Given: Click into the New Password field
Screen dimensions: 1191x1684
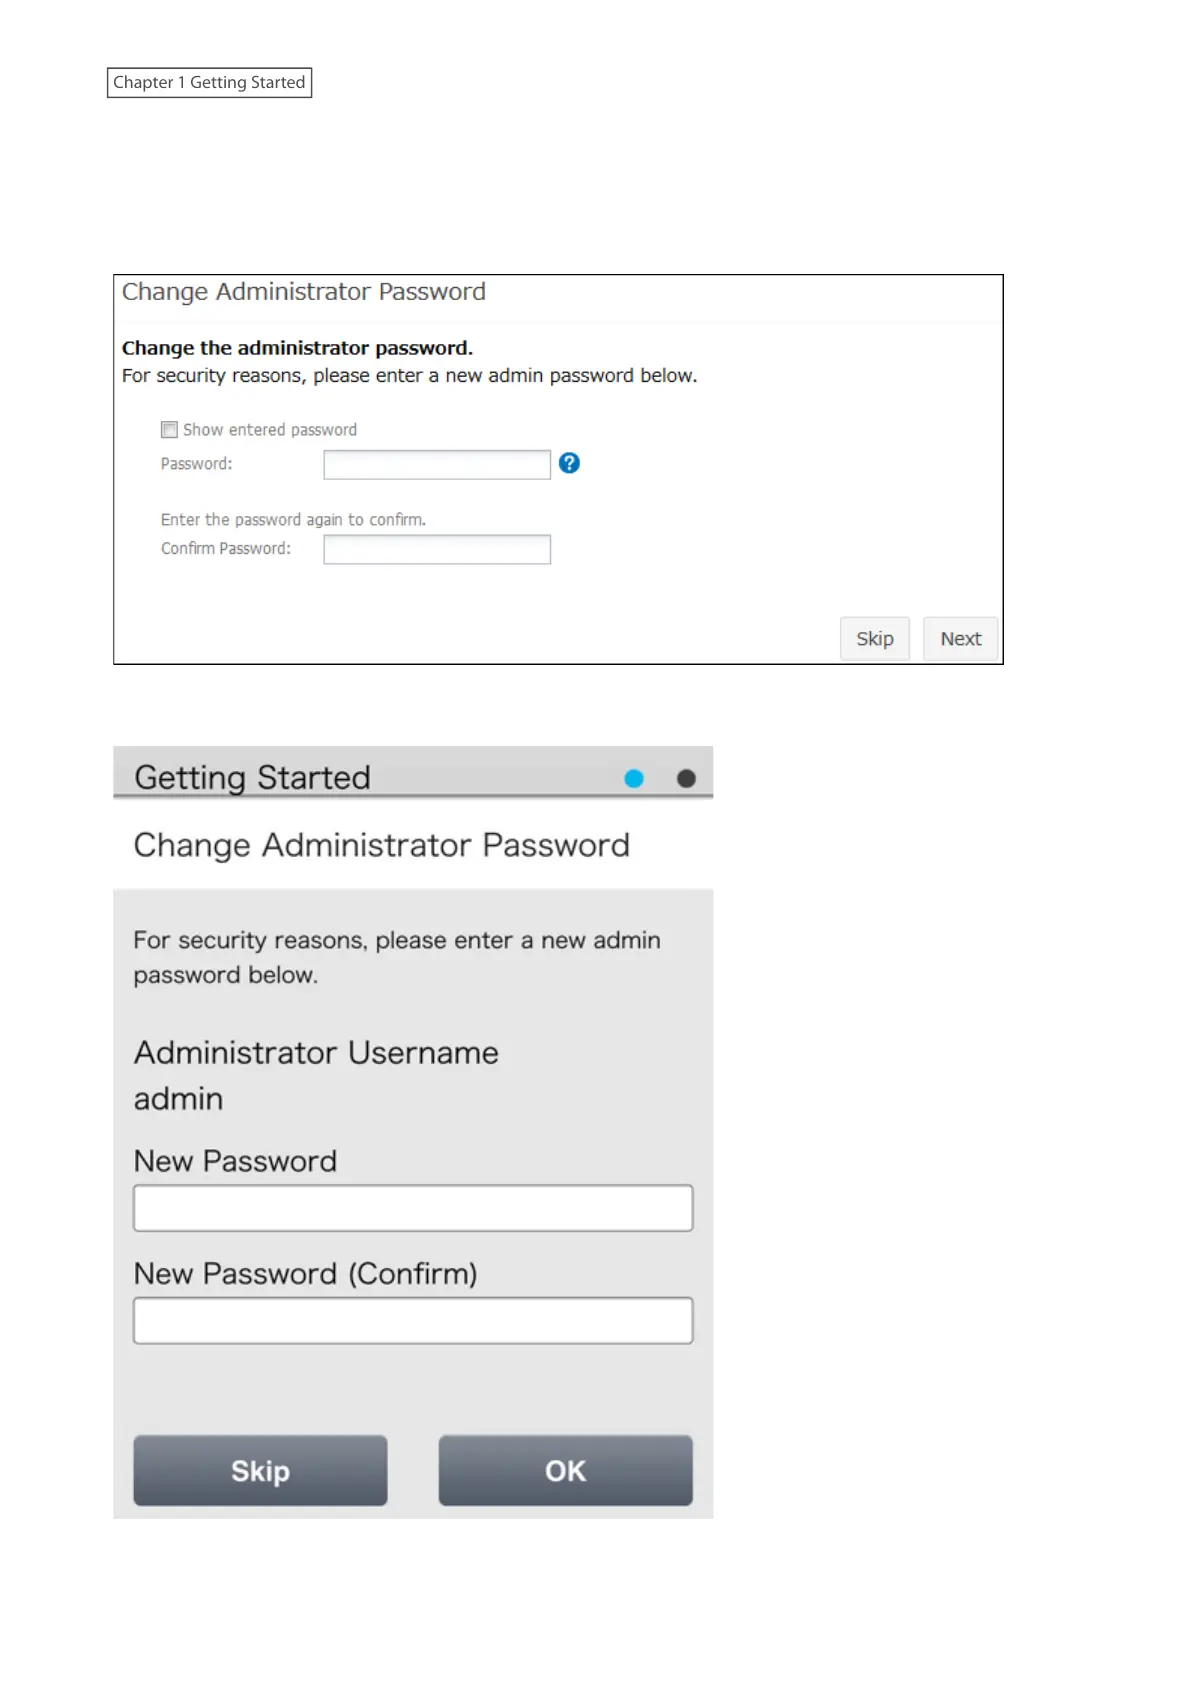Looking at the screenshot, I should [x=413, y=1208].
